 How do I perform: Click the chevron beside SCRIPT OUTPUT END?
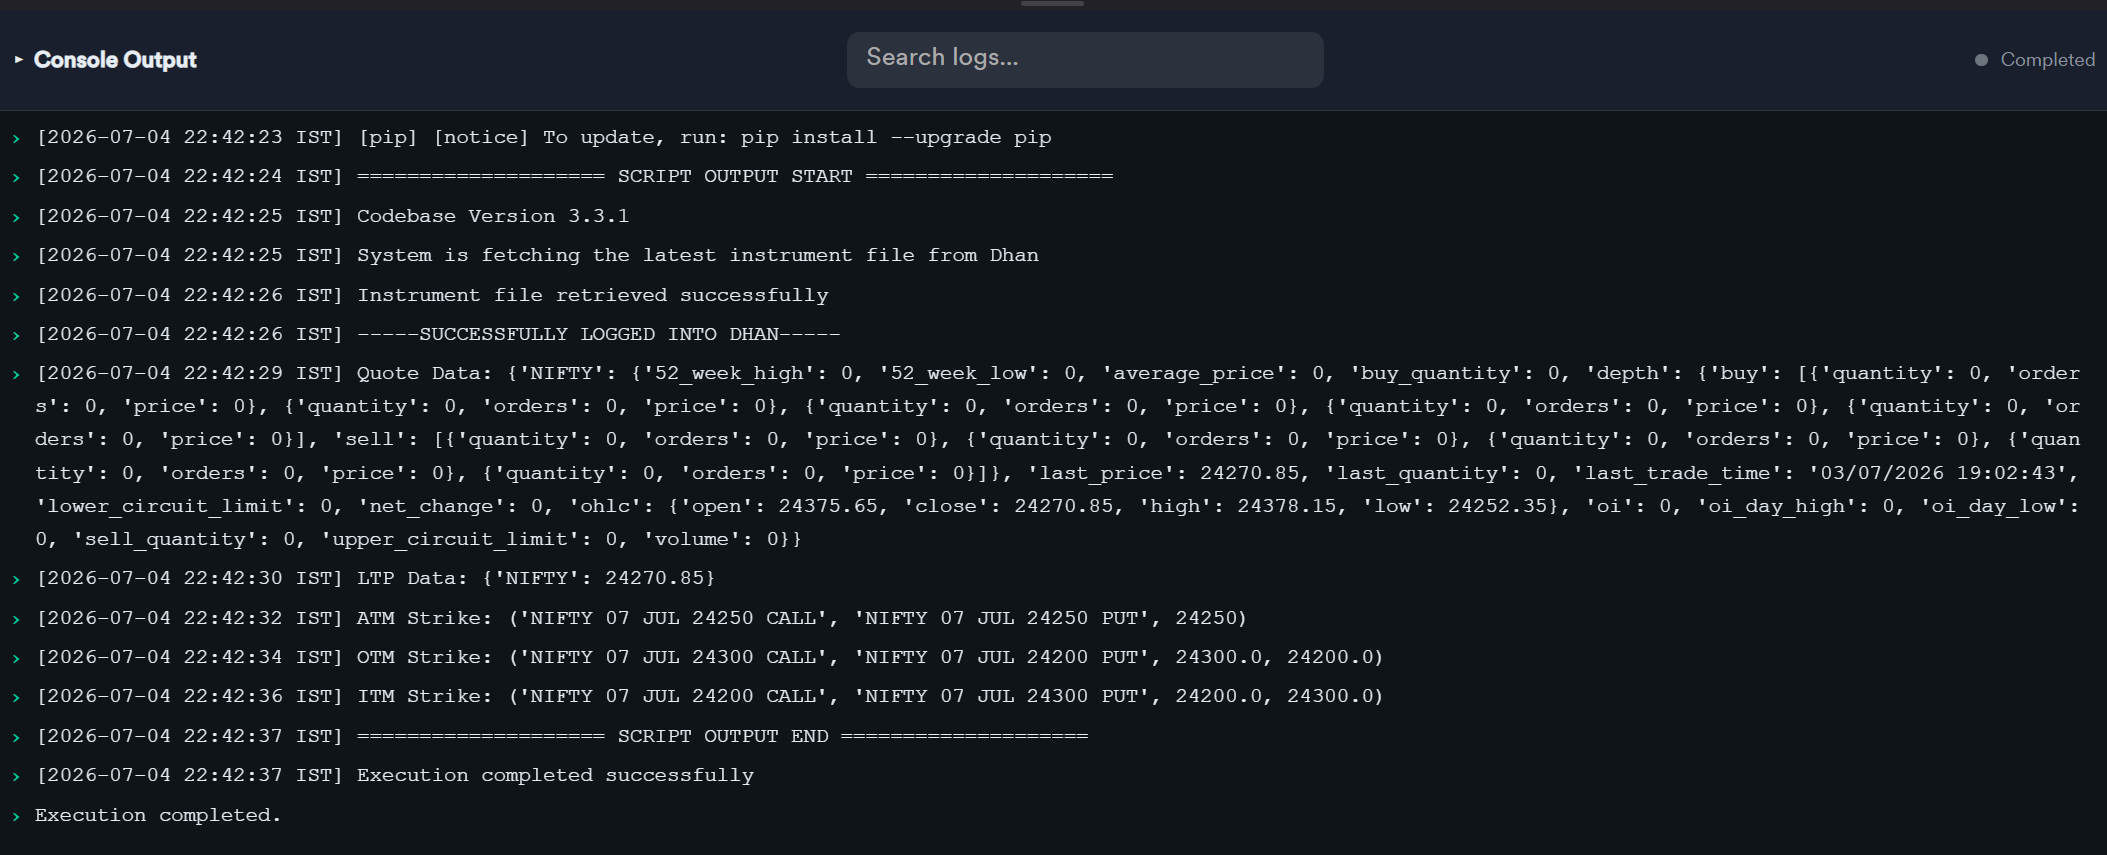pos(16,738)
